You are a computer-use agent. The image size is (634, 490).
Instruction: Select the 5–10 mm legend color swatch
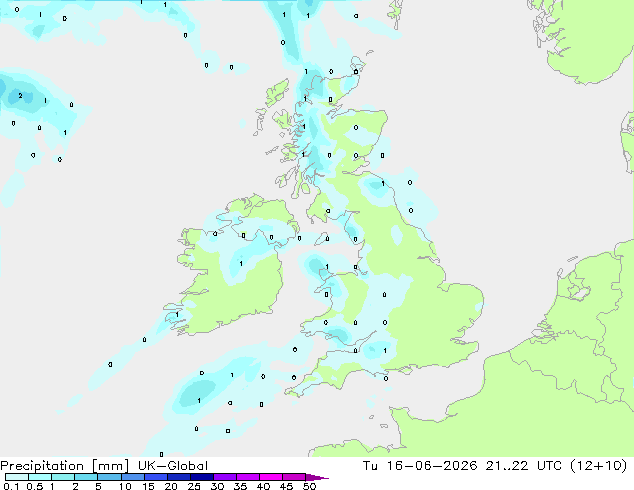(x=109, y=477)
